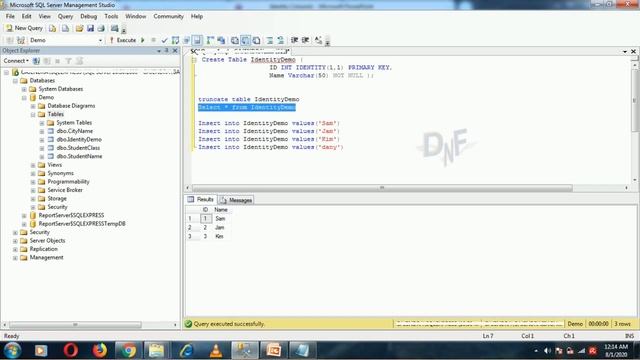Expand the Programmability folder
Image resolution: width=640 pixels, height=360 pixels.
33,182
